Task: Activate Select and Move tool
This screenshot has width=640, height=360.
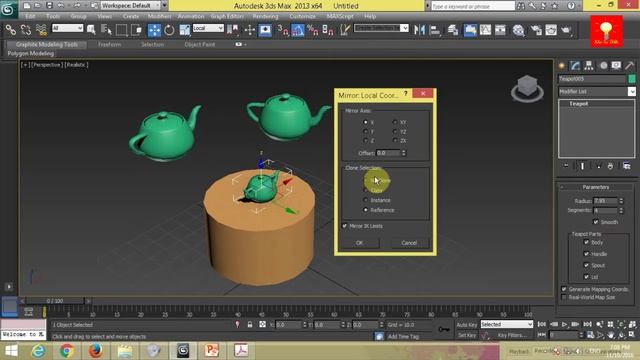Action: tap(154, 30)
